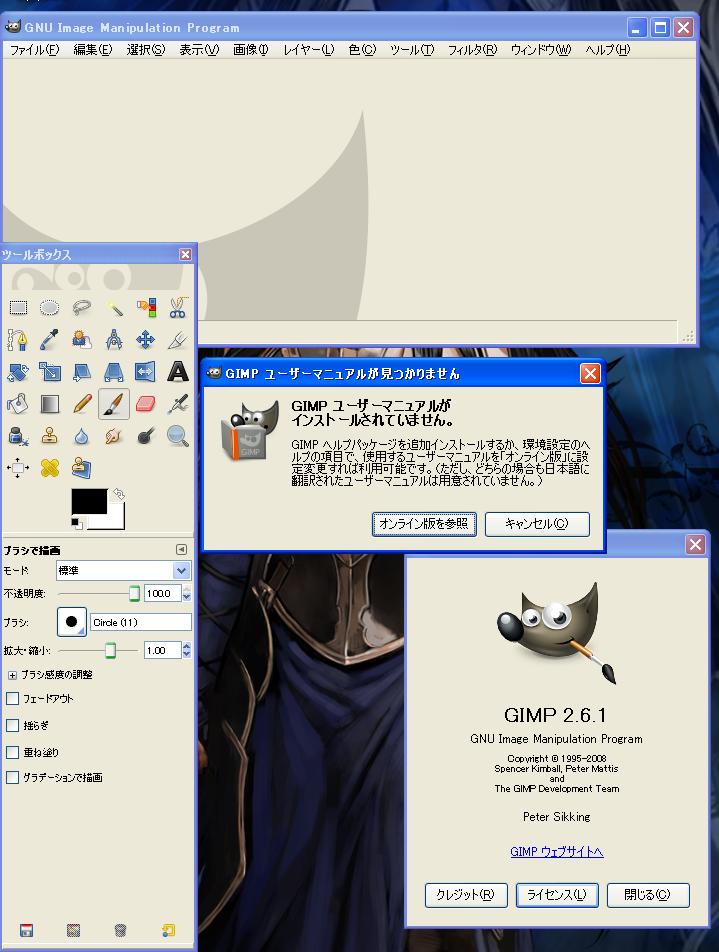Expand the ブラシ感度の調整 section
719x952 pixels.
[x=12, y=675]
